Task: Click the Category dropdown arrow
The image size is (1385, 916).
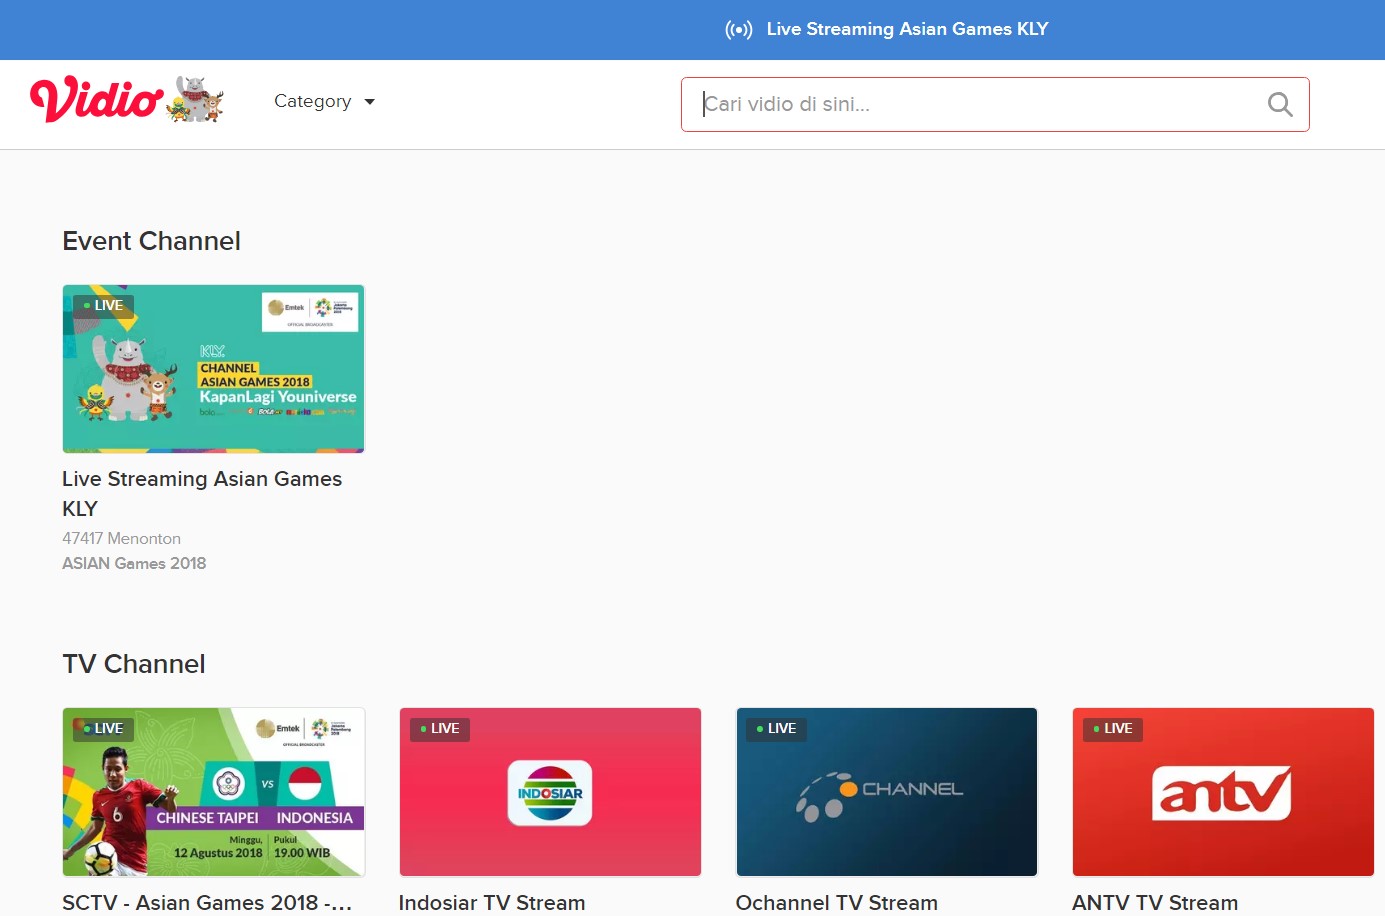Action: [369, 102]
